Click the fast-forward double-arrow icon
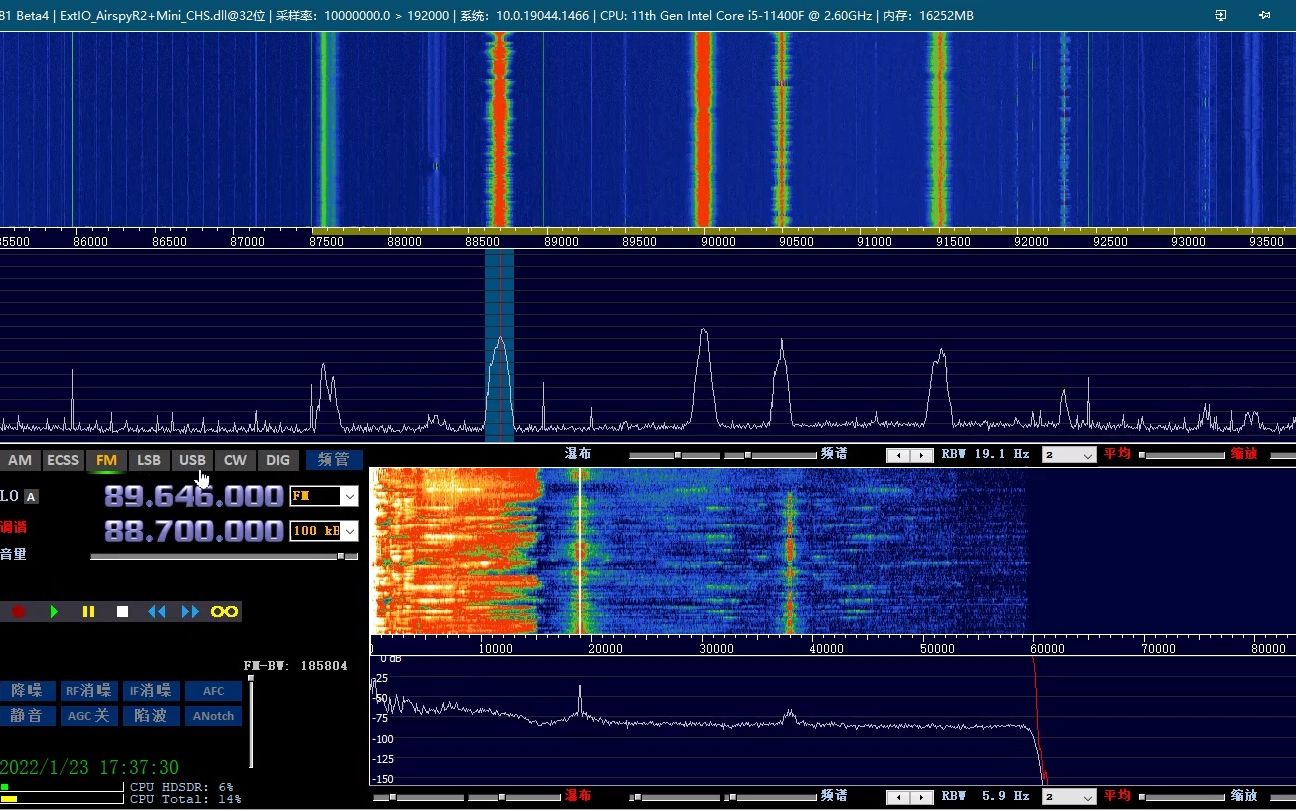The image size is (1296, 810). [x=189, y=611]
